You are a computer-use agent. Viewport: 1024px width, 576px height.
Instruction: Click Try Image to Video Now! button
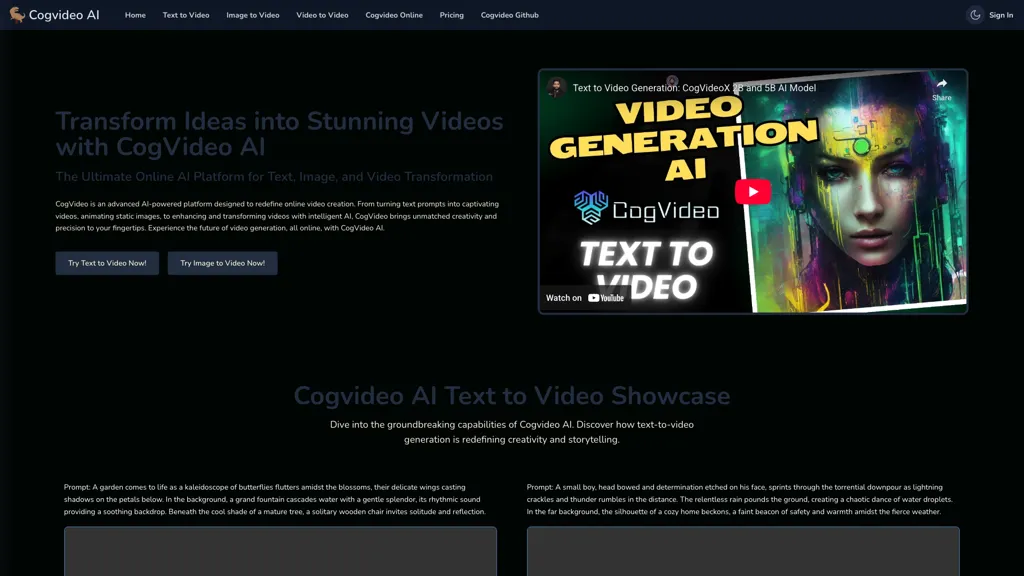(223, 263)
